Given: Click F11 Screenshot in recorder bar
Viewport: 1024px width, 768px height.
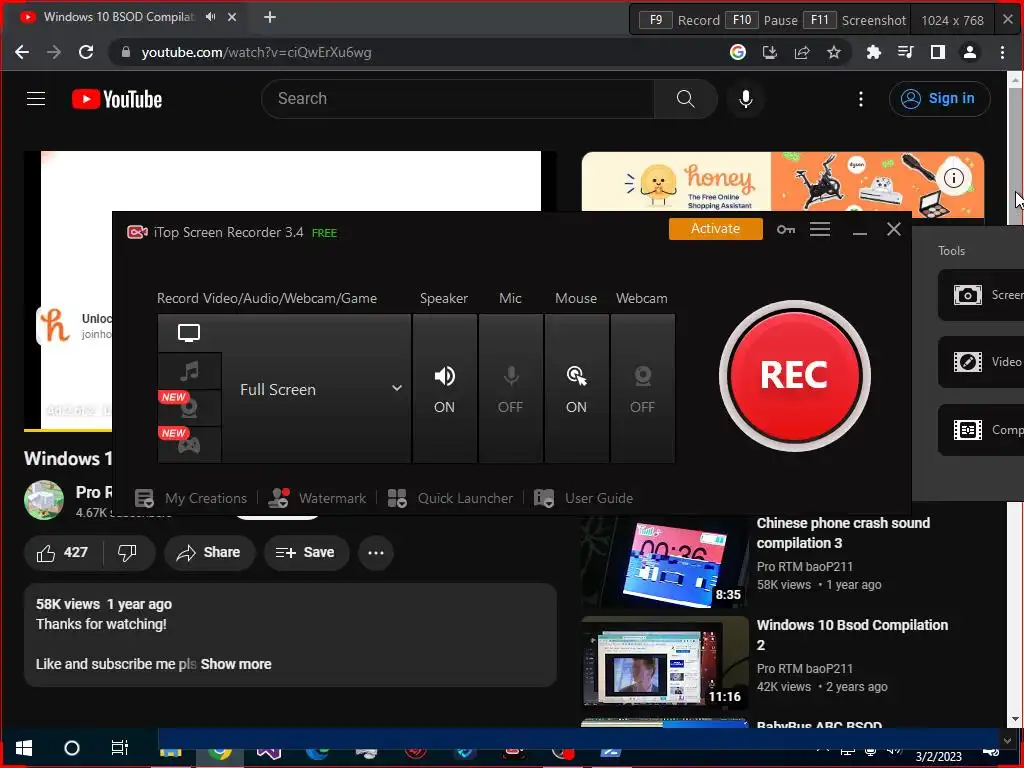Looking at the screenshot, I should pos(854,20).
